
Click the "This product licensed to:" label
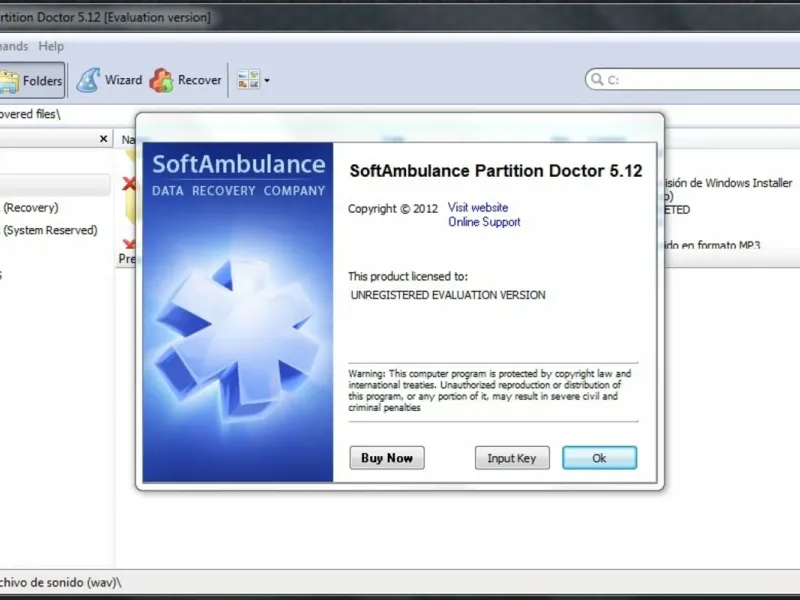[x=408, y=277]
